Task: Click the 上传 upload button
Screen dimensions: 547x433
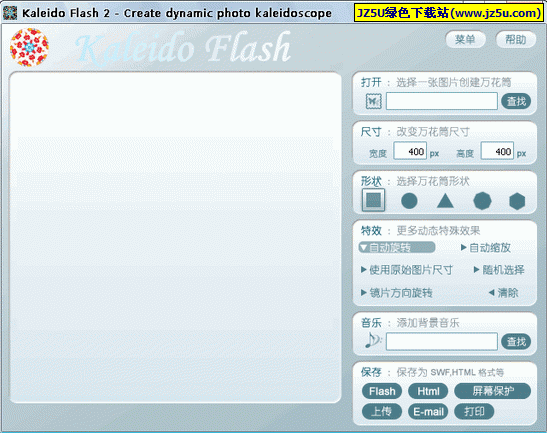Action: coord(382,411)
